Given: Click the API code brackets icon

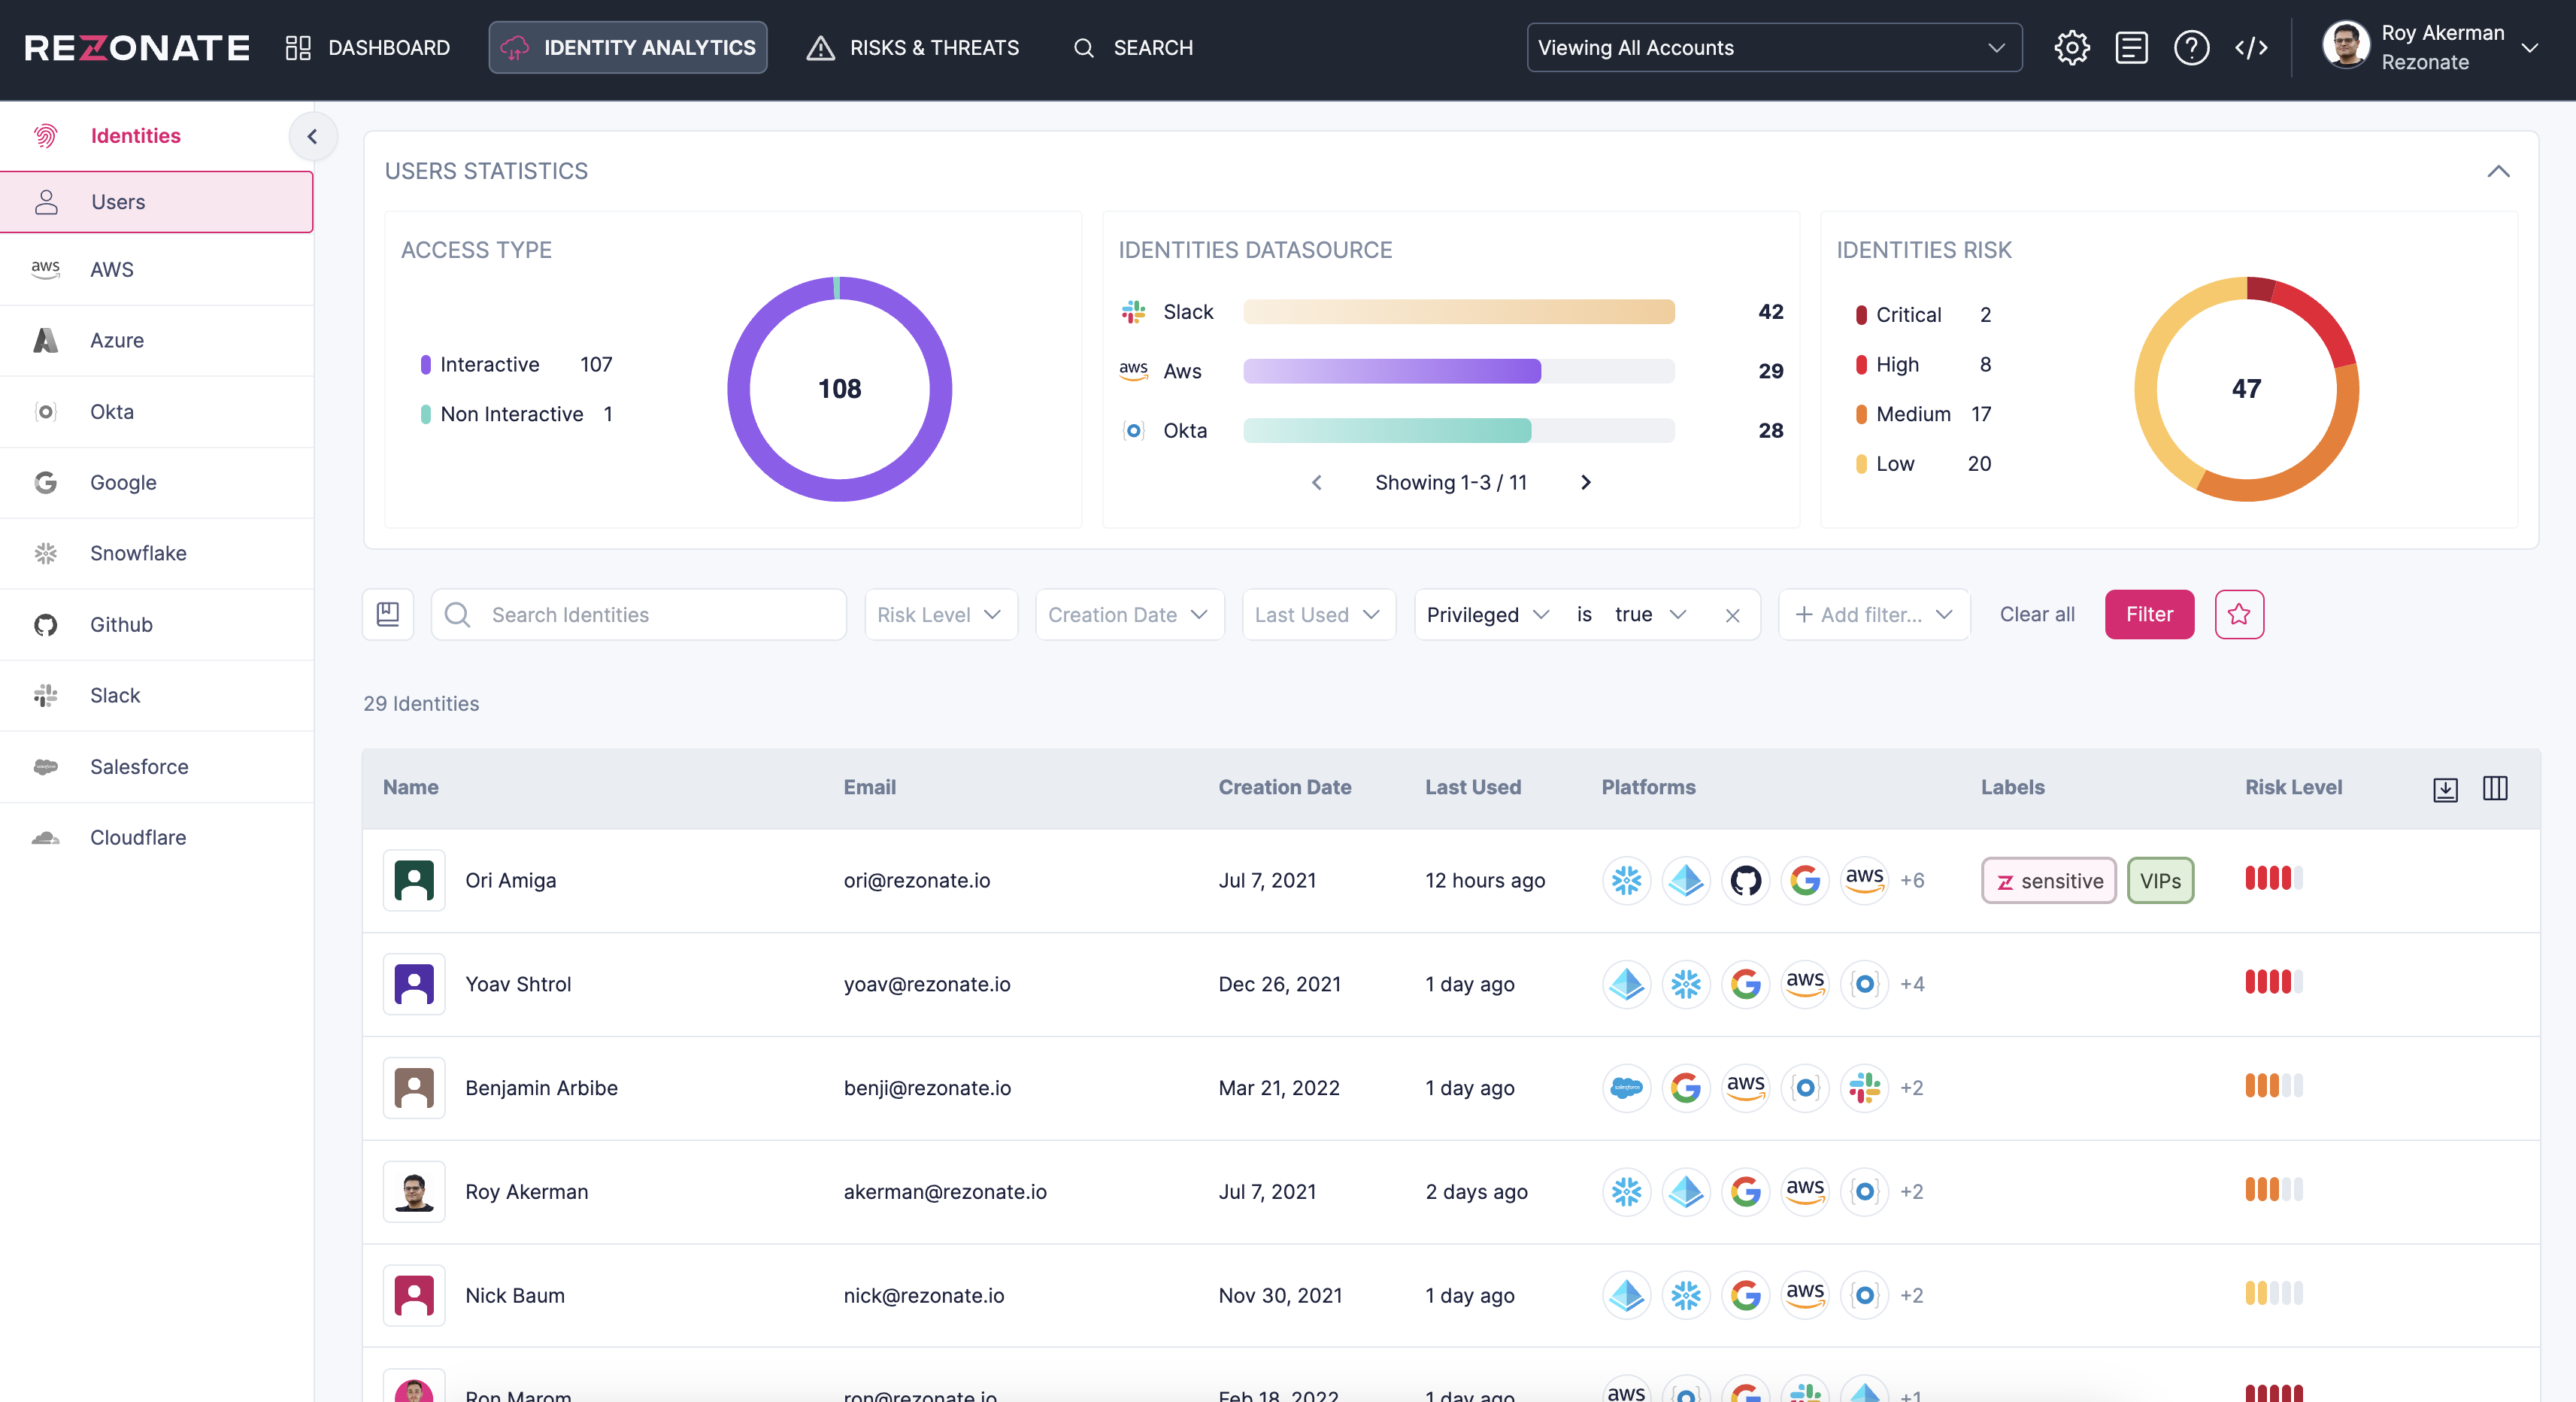Looking at the screenshot, I should 2250,48.
